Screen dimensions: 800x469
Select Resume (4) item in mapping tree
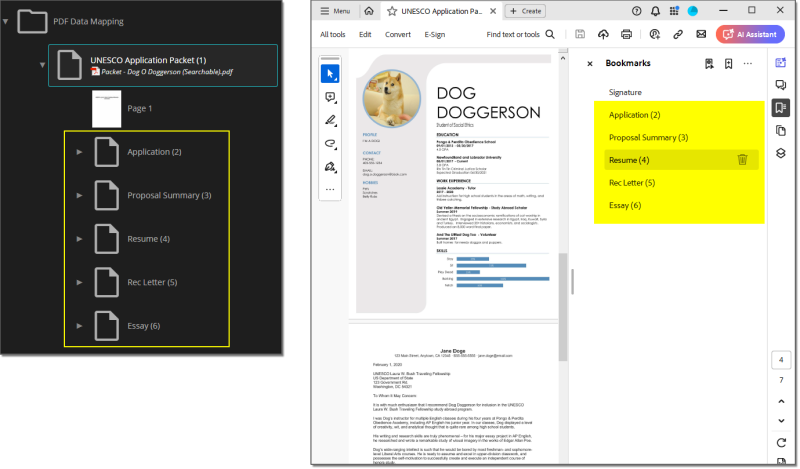(x=148, y=238)
